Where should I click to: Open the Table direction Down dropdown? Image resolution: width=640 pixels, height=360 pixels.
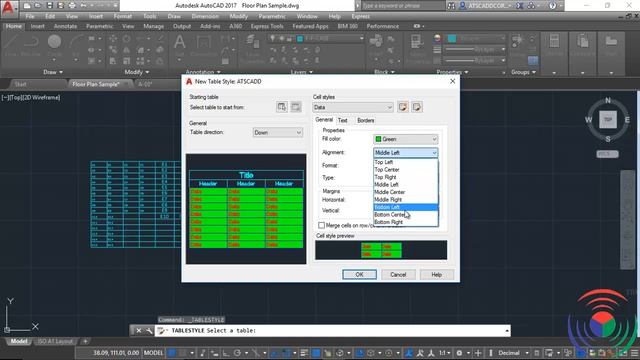(278, 133)
